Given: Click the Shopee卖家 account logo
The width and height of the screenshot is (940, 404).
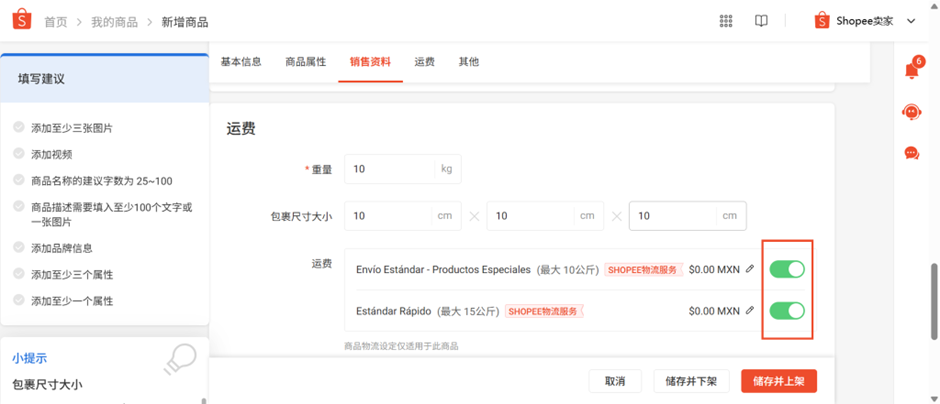Looking at the screenshot, I should click(822, 21).
